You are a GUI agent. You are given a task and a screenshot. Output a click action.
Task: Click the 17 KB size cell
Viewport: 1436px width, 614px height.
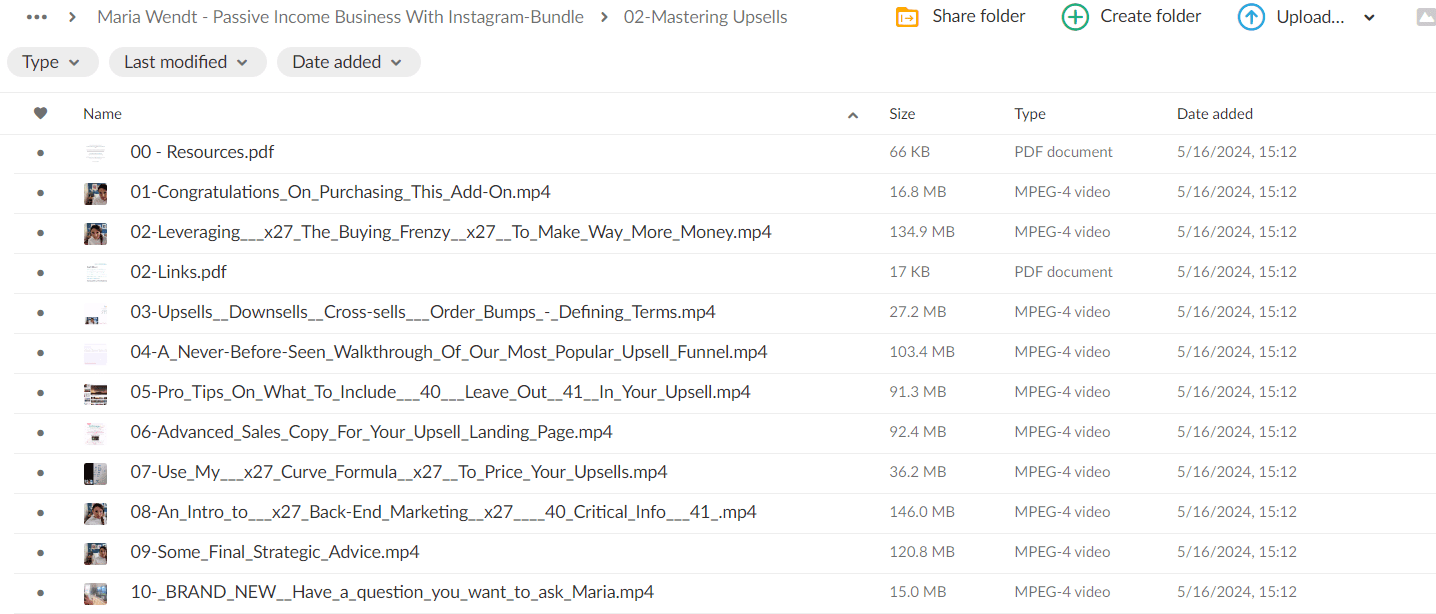click(909, 272)
